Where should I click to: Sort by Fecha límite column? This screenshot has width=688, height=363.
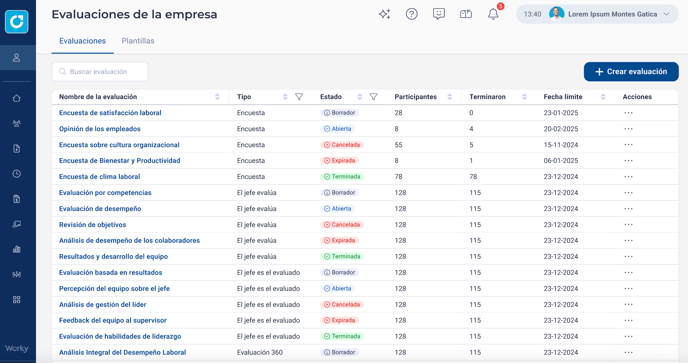[603, 97]
